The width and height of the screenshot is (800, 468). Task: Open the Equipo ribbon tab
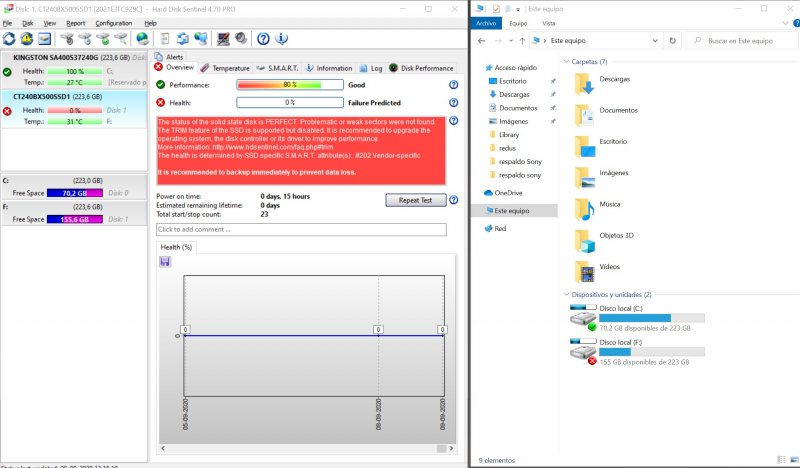[518, 23]
